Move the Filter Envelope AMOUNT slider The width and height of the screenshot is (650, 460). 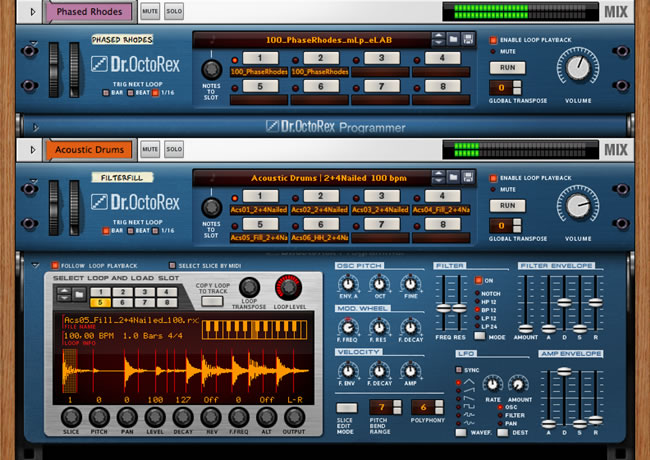tap(526, 329)
